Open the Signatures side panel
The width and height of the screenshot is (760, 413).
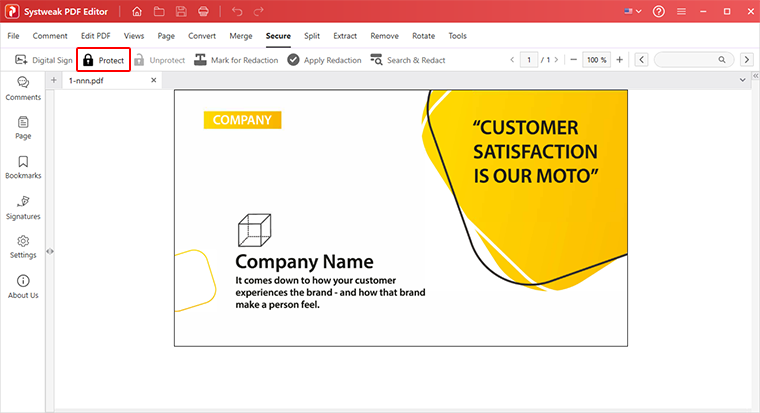click(23, 208)
